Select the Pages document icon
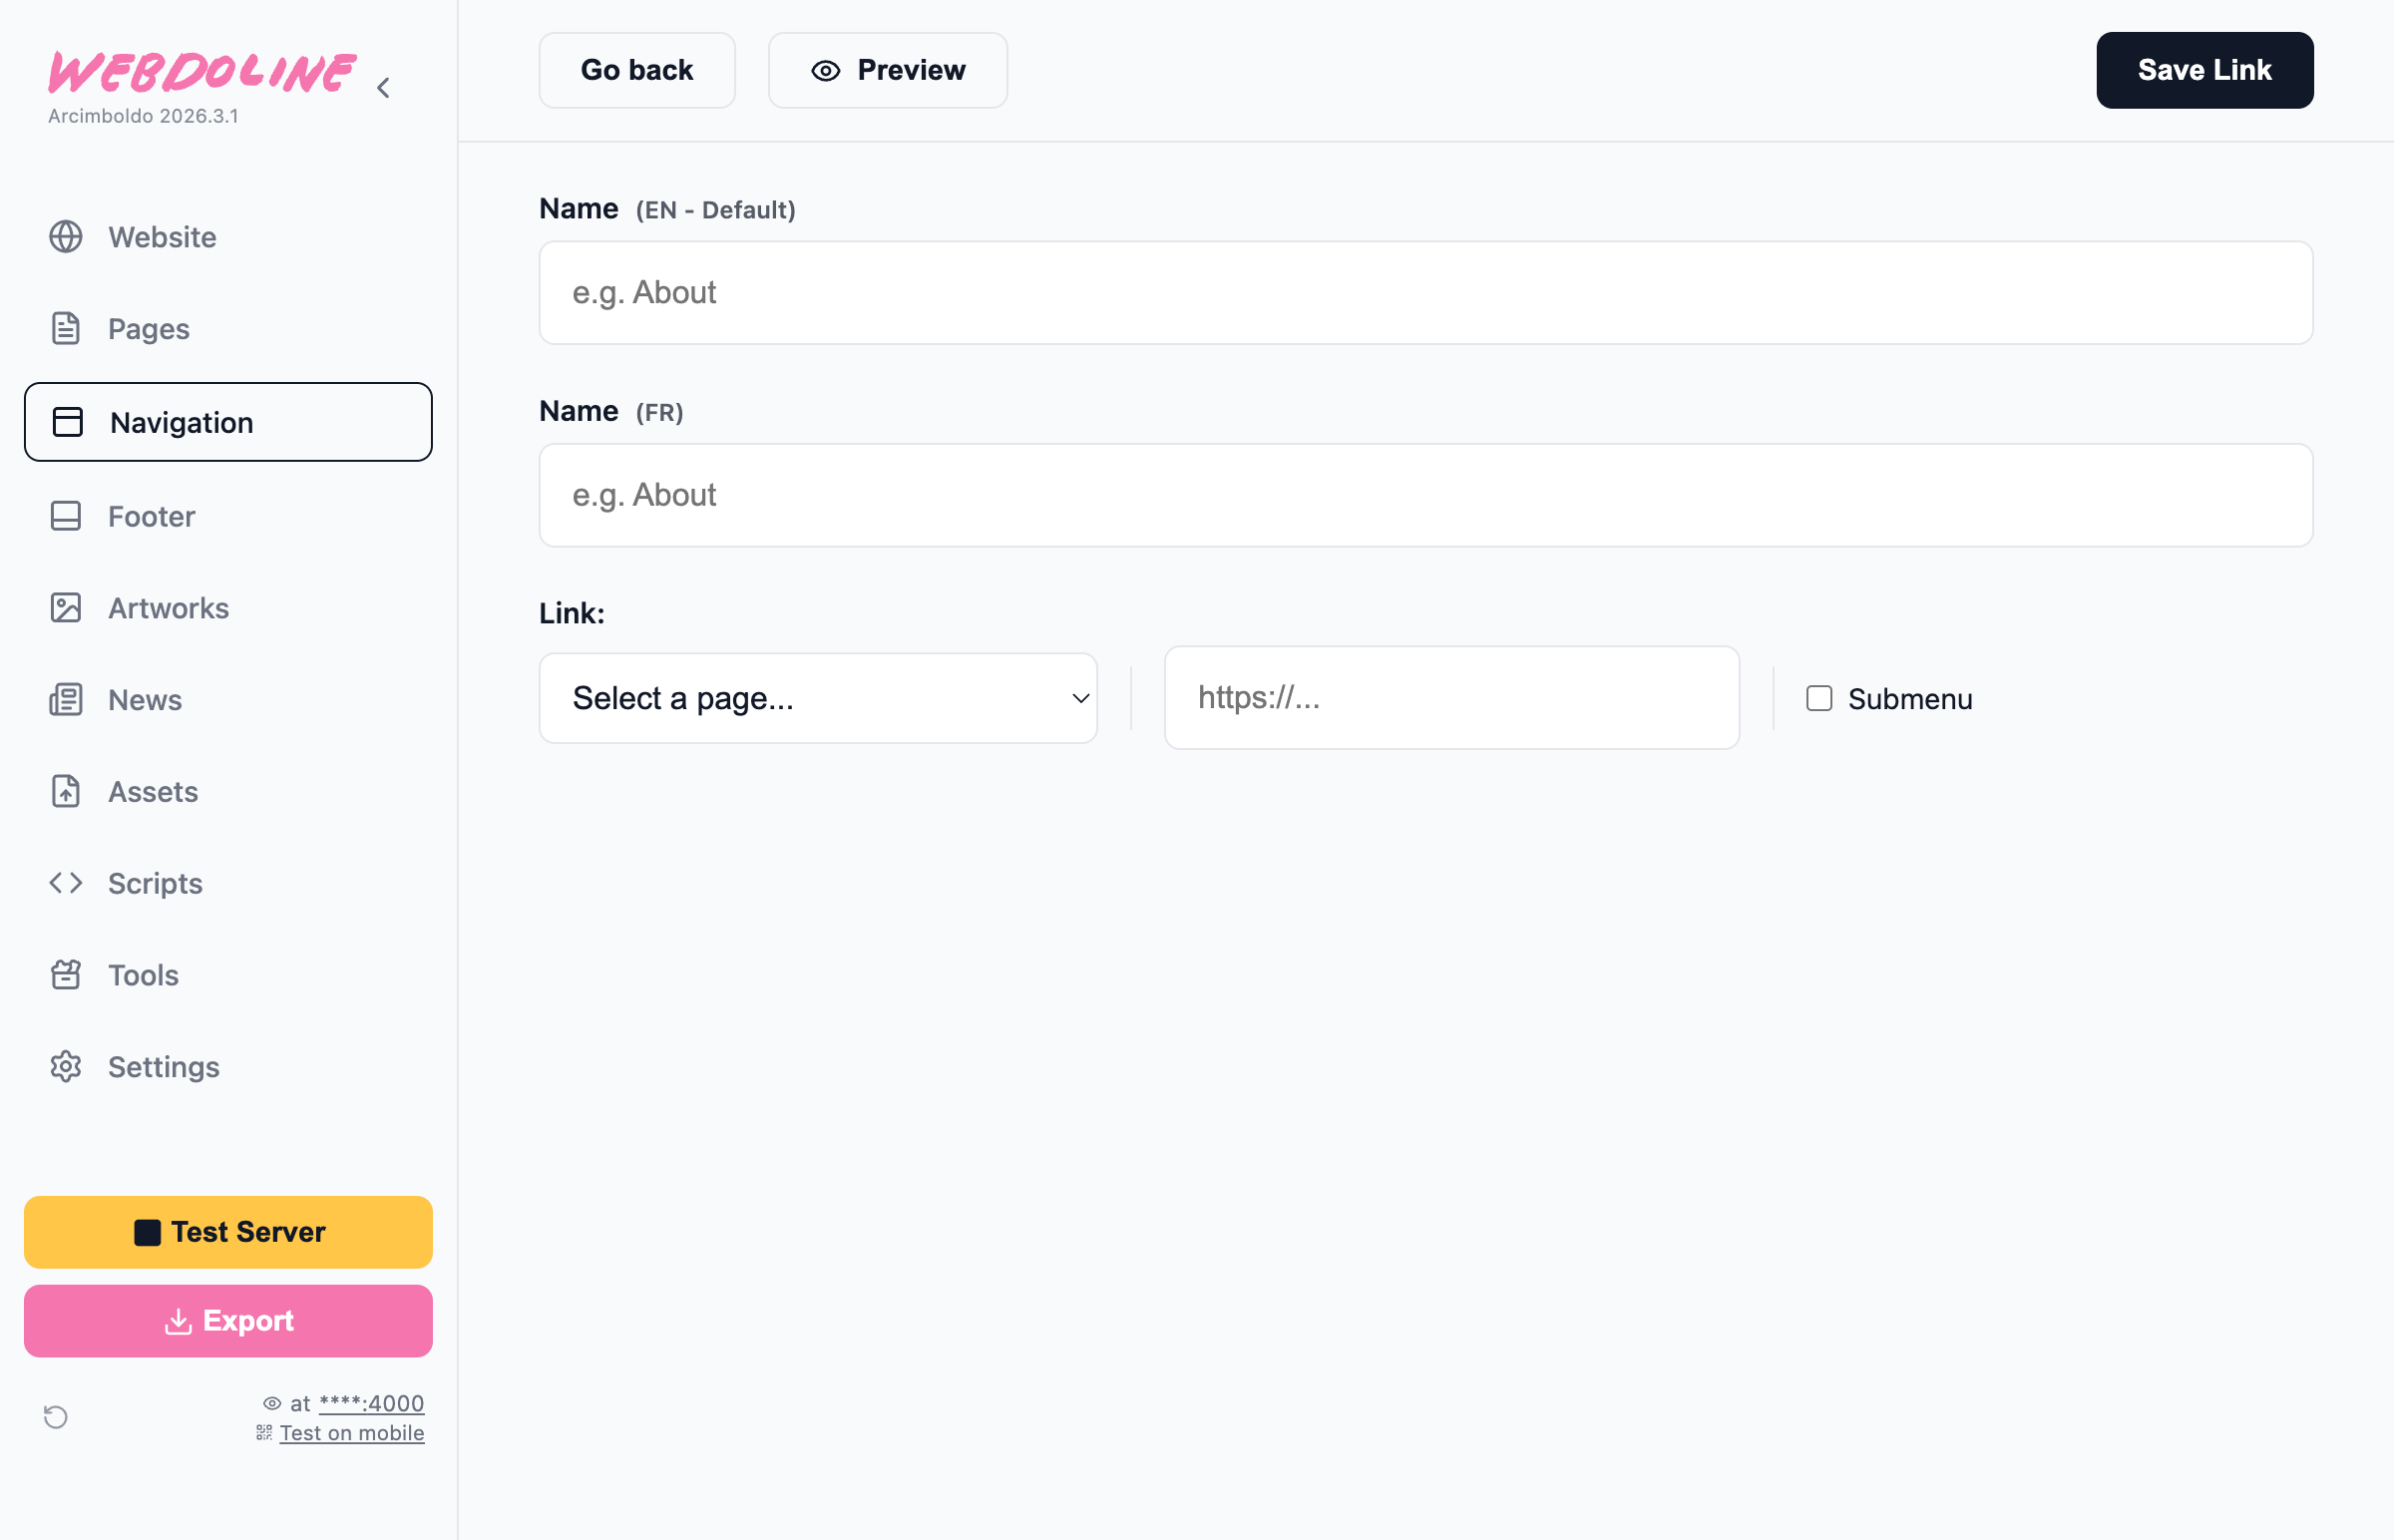 (x=66, y=328)
